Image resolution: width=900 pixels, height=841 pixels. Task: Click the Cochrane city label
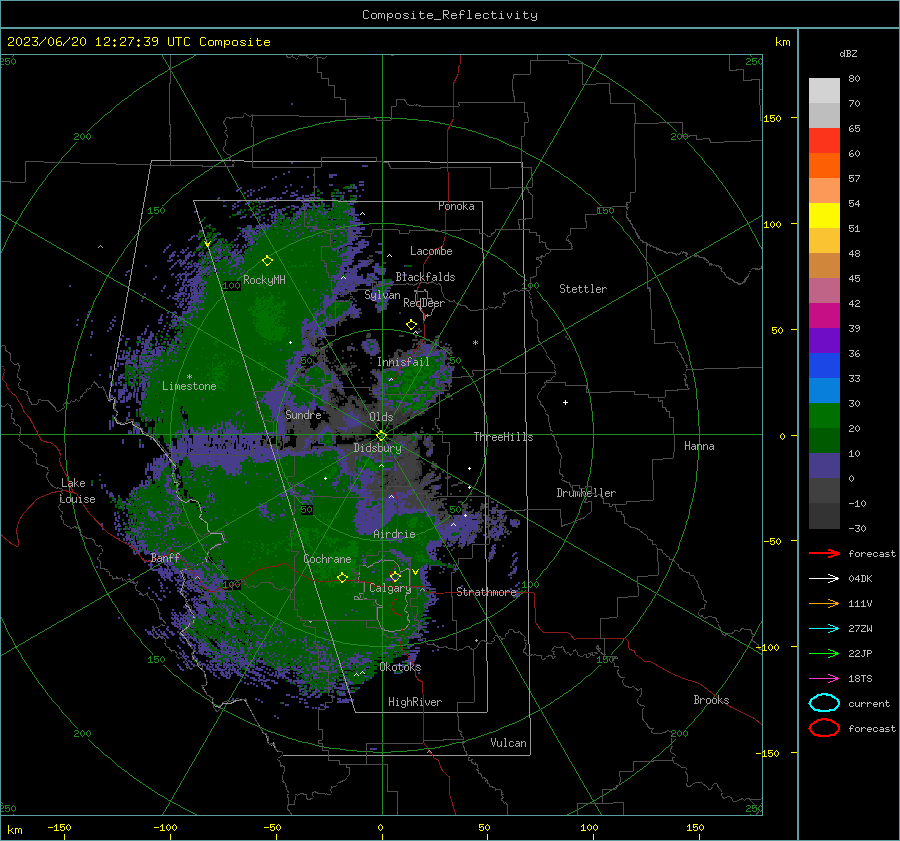point(327,559)
